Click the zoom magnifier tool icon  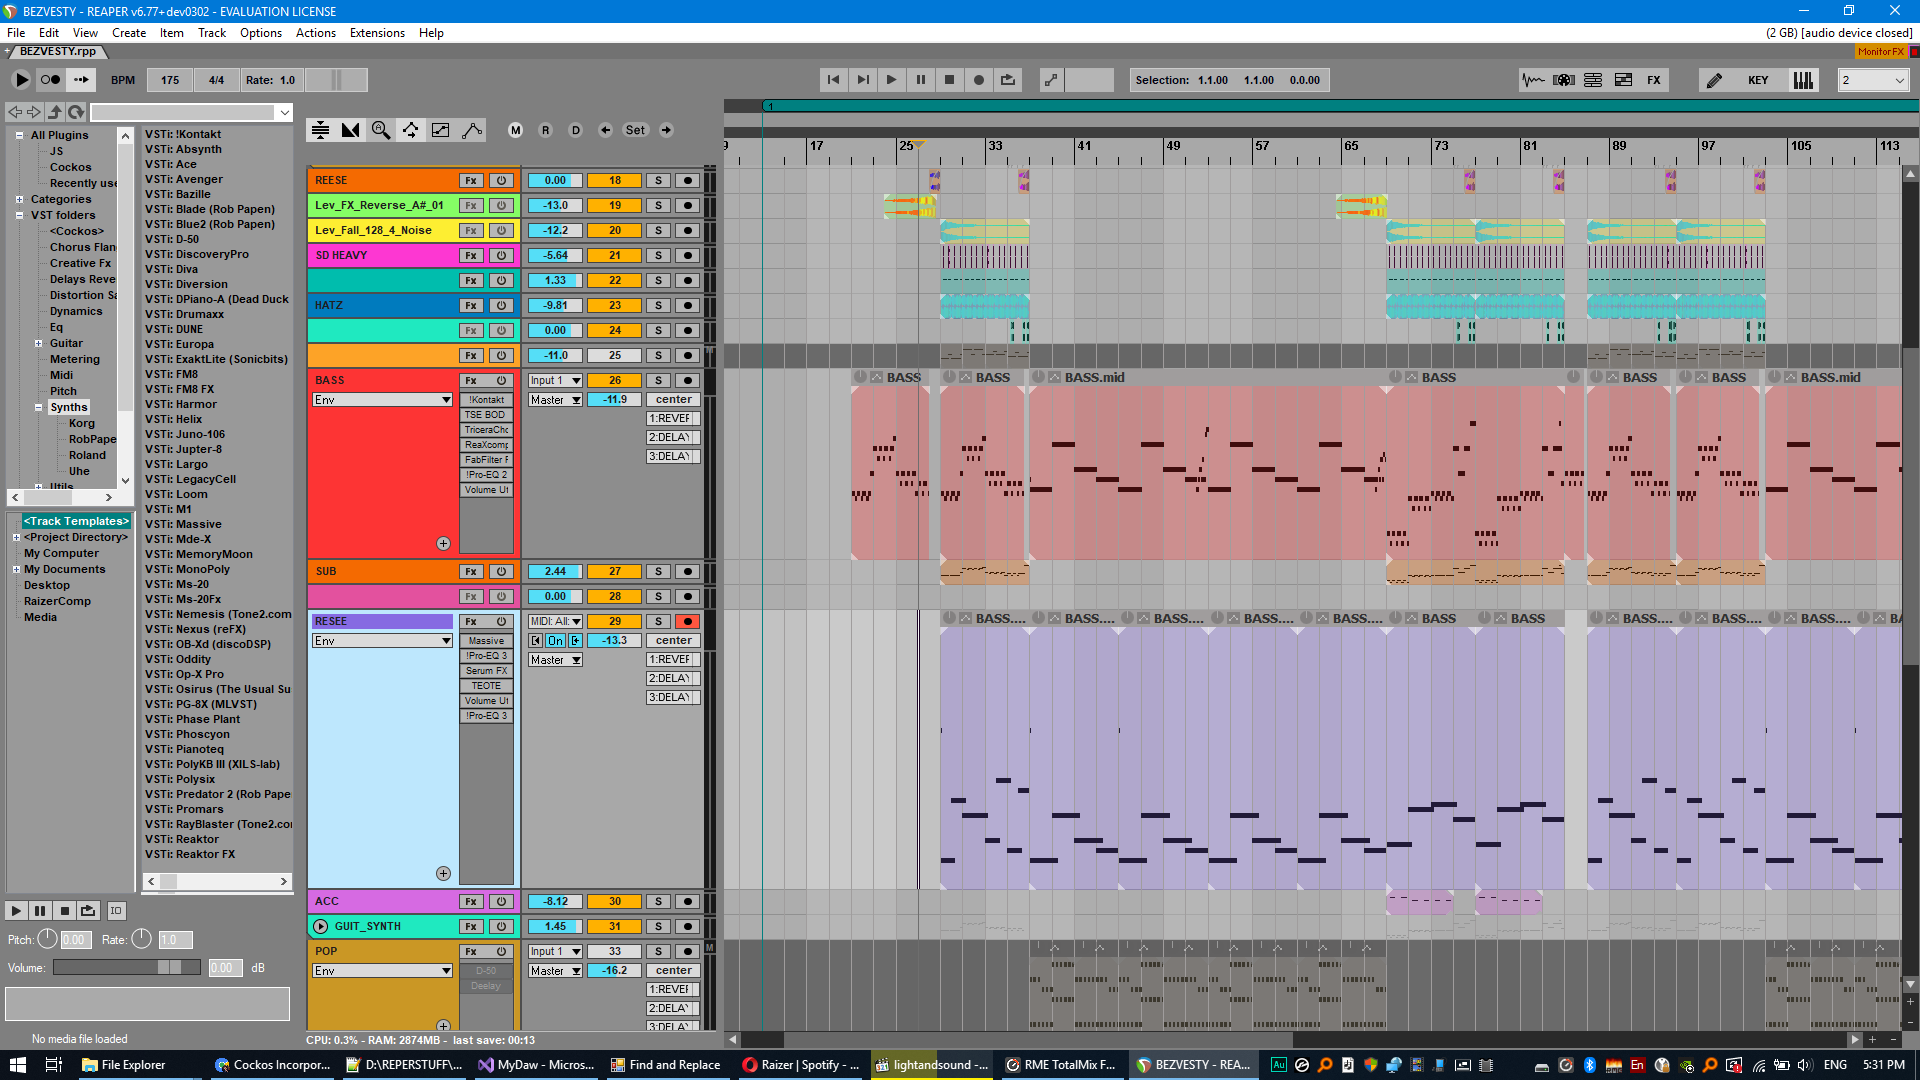380,130
